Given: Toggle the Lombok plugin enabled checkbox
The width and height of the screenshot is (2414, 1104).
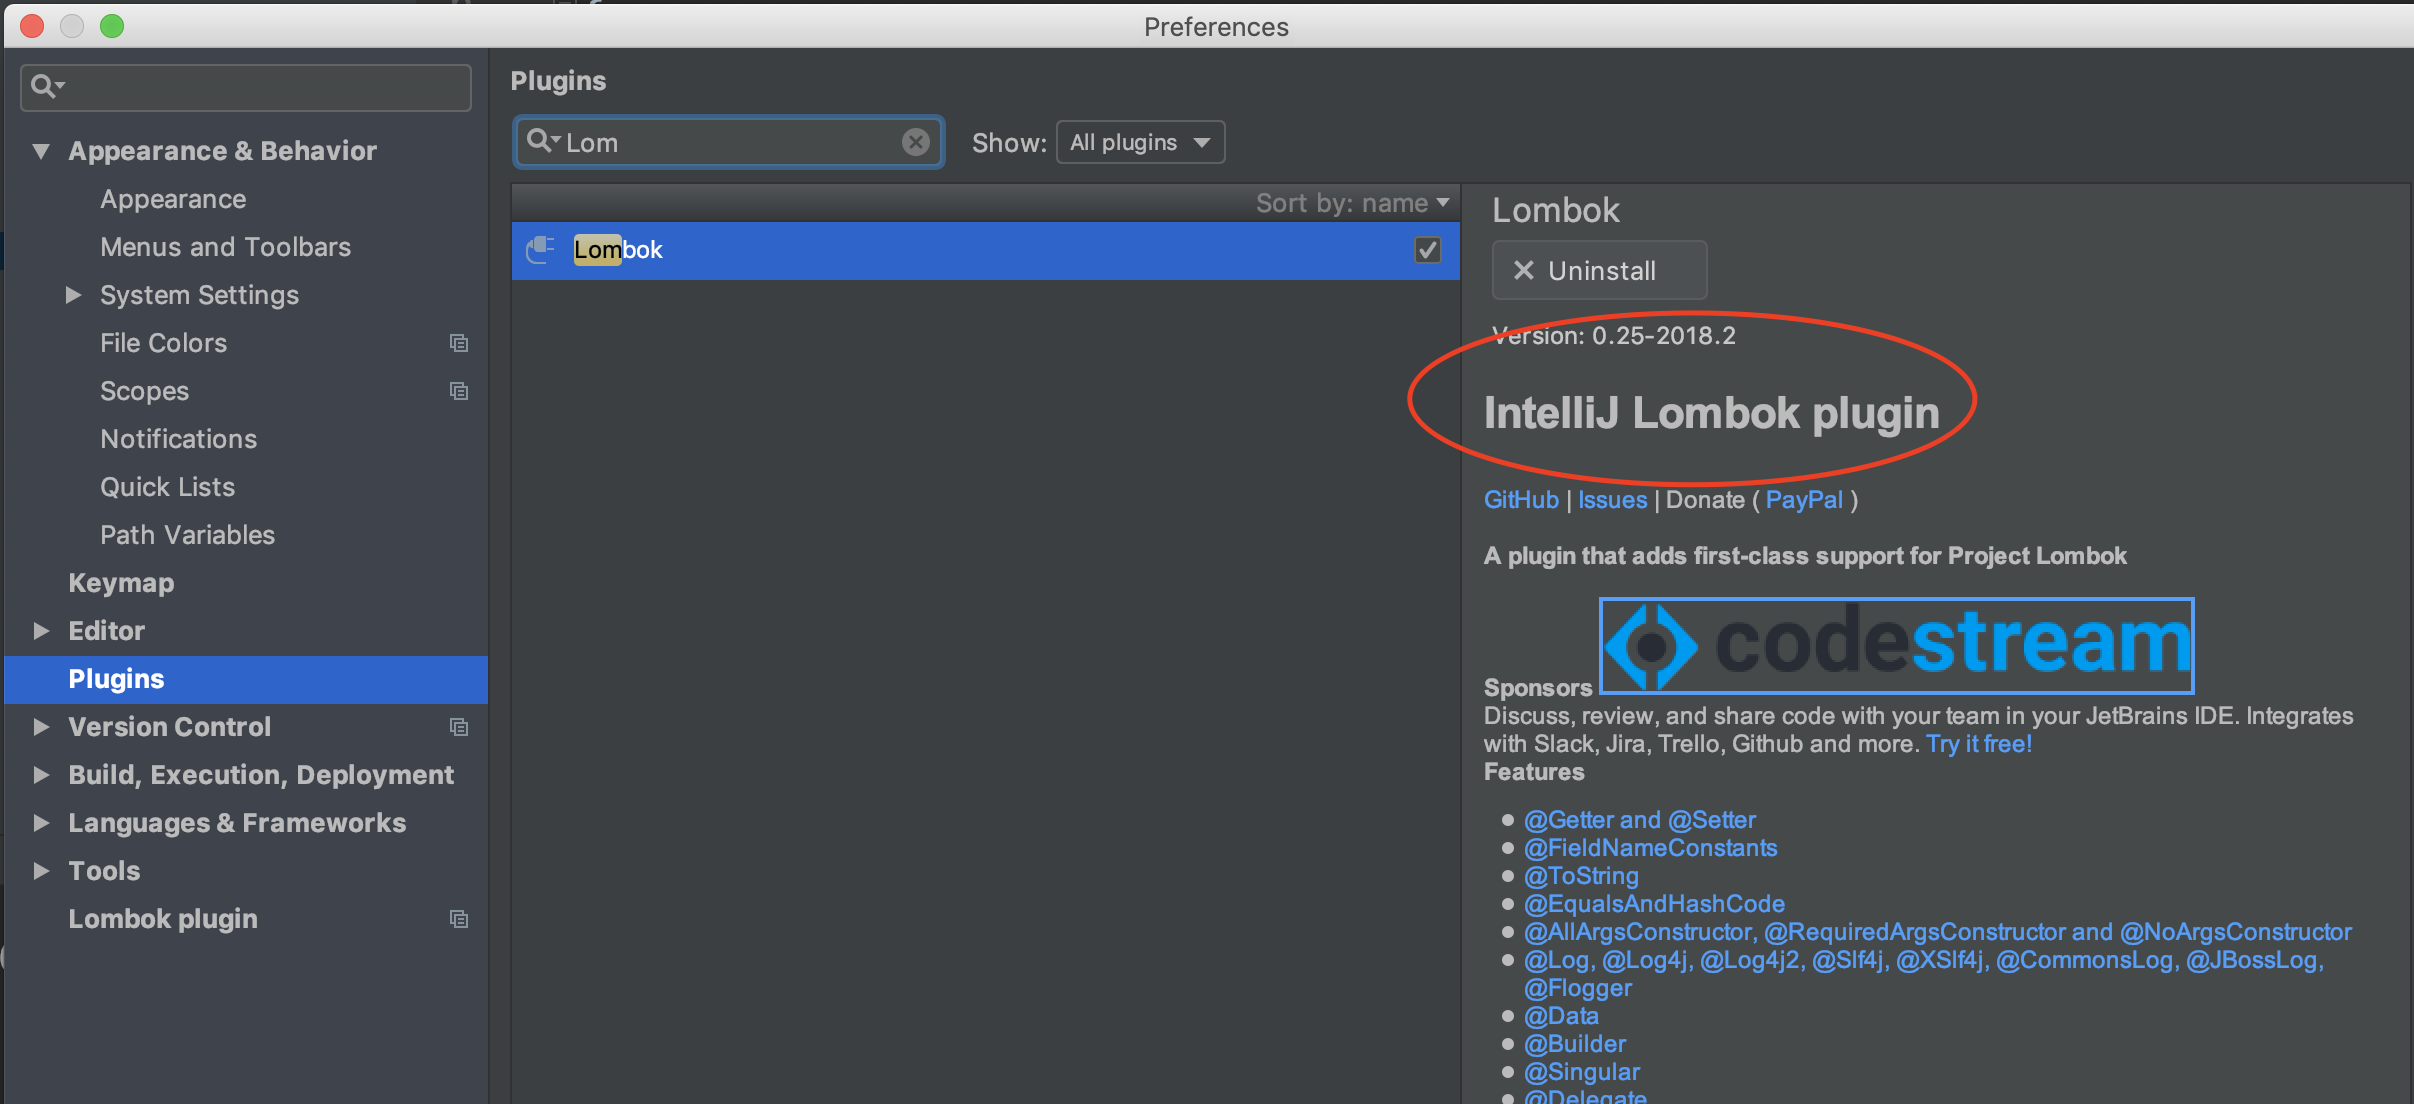Looking at the screenshot, I should (x=1427, y=249).
